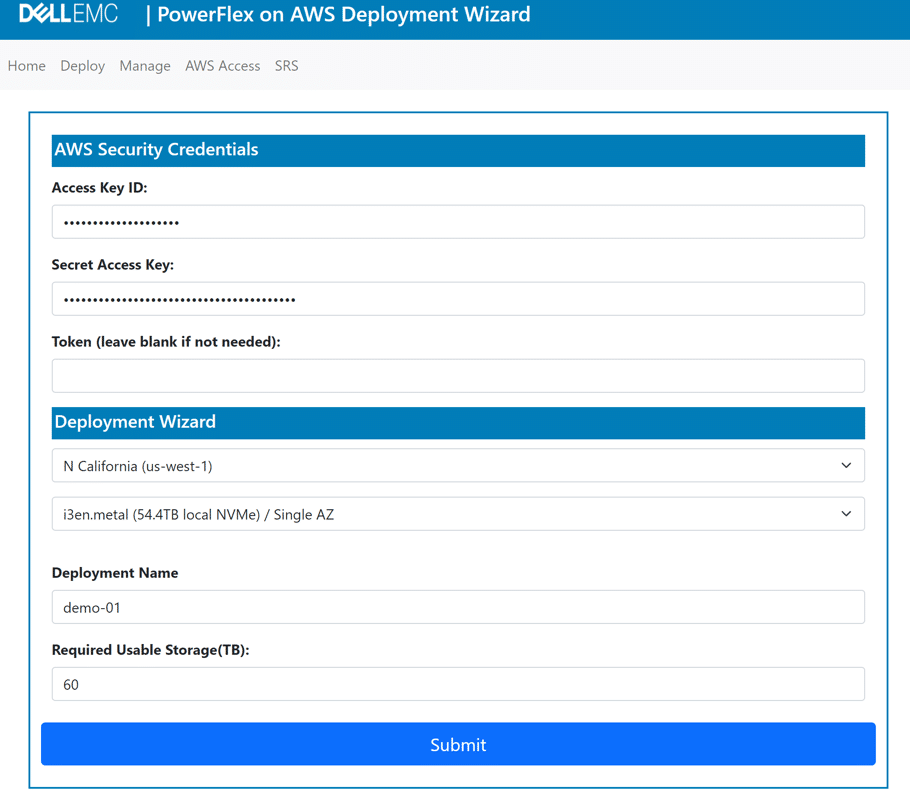Viewport: 910px width, 800px height.
Task: Click into Secret Access Key field
Action: (x=458, y=299)
